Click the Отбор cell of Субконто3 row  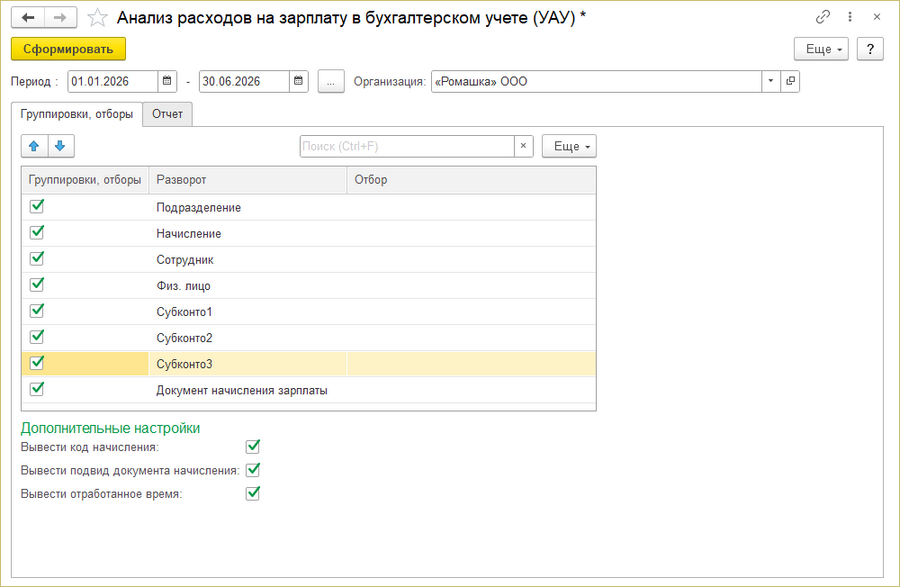[x=472, y=364]
